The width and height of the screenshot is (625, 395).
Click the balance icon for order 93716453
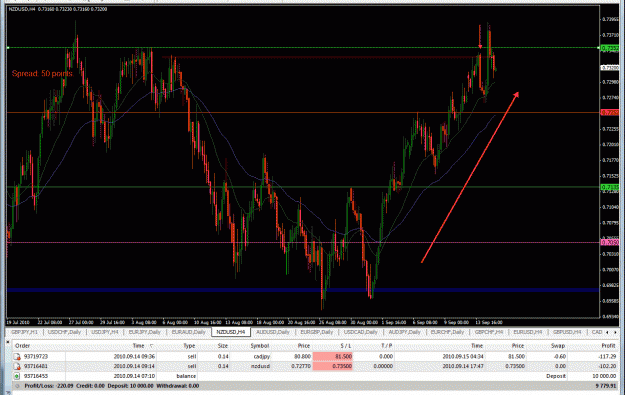pyautogui.click(x=17, y=376)
